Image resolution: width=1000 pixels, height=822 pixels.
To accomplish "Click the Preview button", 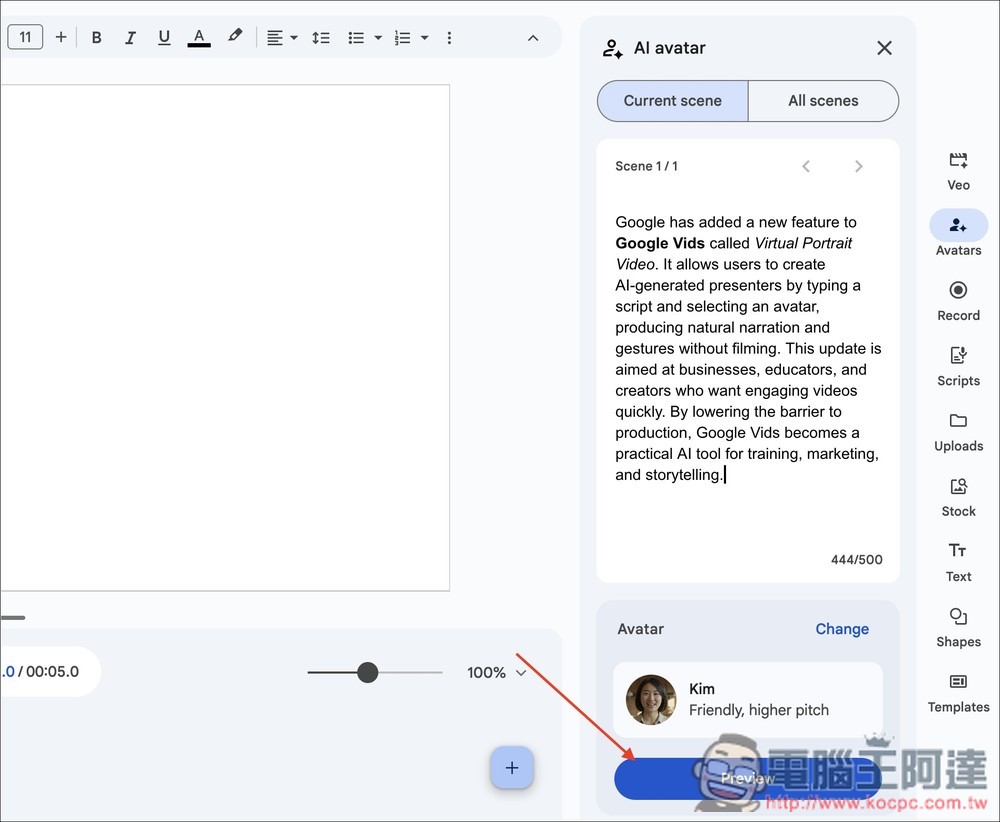I will [747, 778].
